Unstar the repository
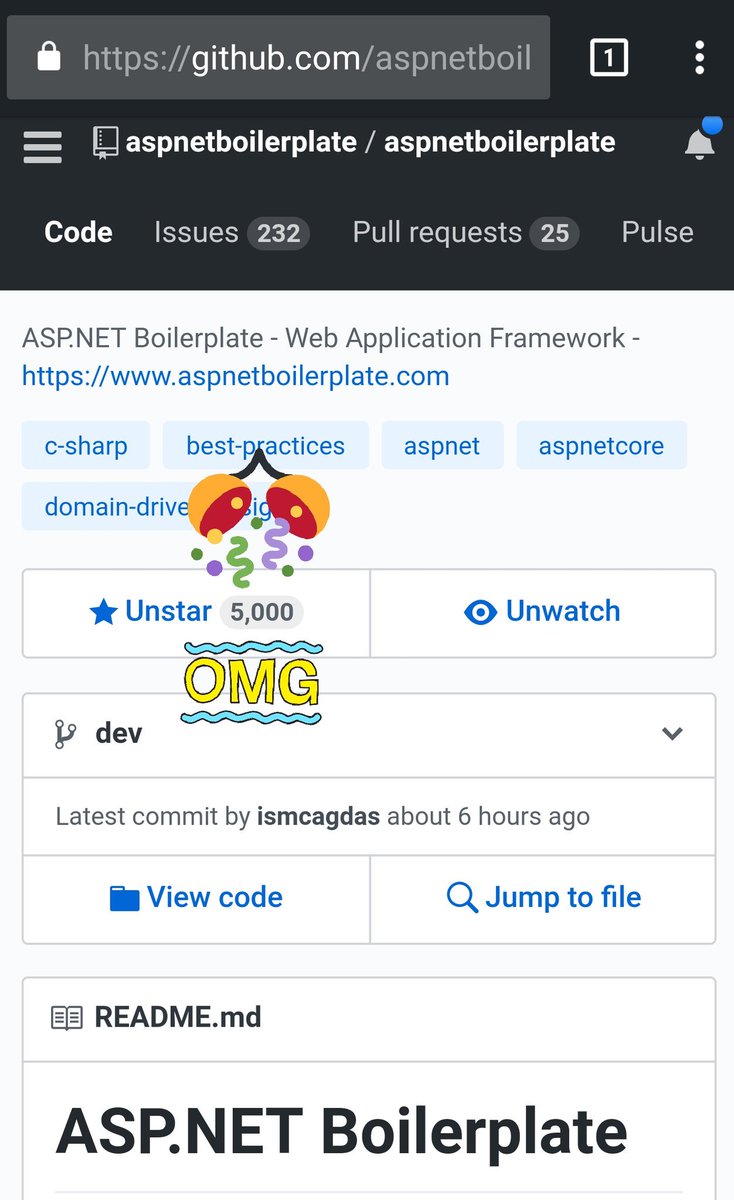734x1200 pixels. pos(150,612)
